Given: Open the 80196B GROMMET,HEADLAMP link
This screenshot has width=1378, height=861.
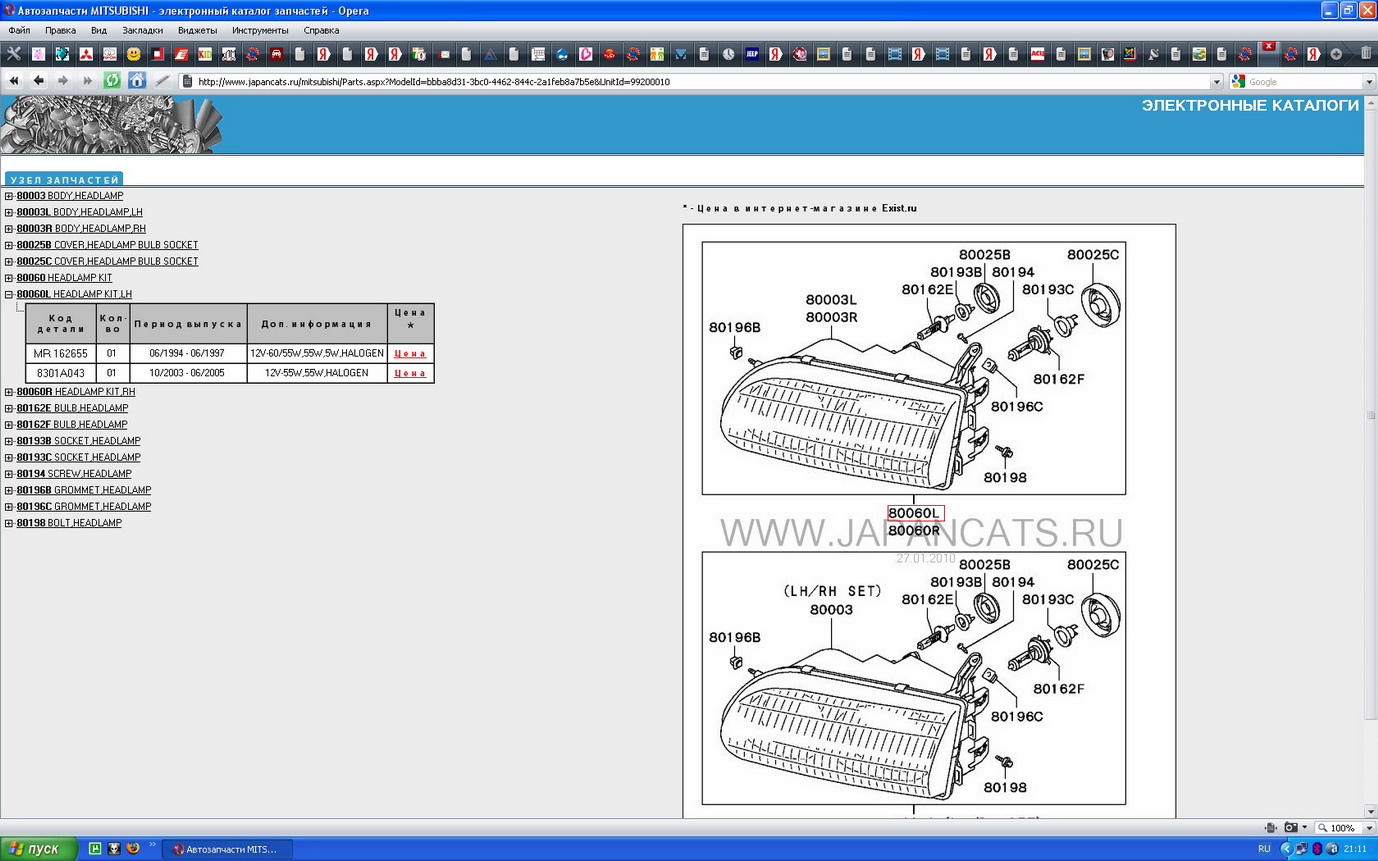Looking at the screenshot, I should 84,490.
